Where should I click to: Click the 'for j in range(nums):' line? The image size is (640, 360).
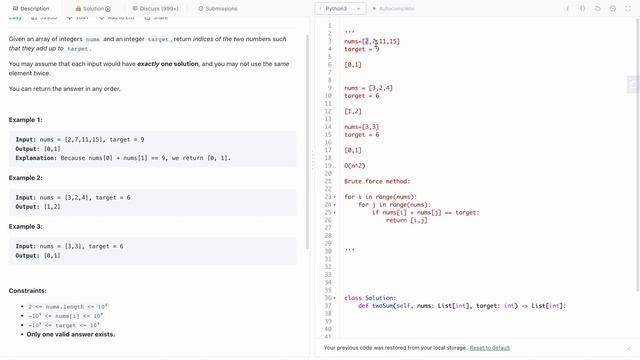click(x=394, y=205)
